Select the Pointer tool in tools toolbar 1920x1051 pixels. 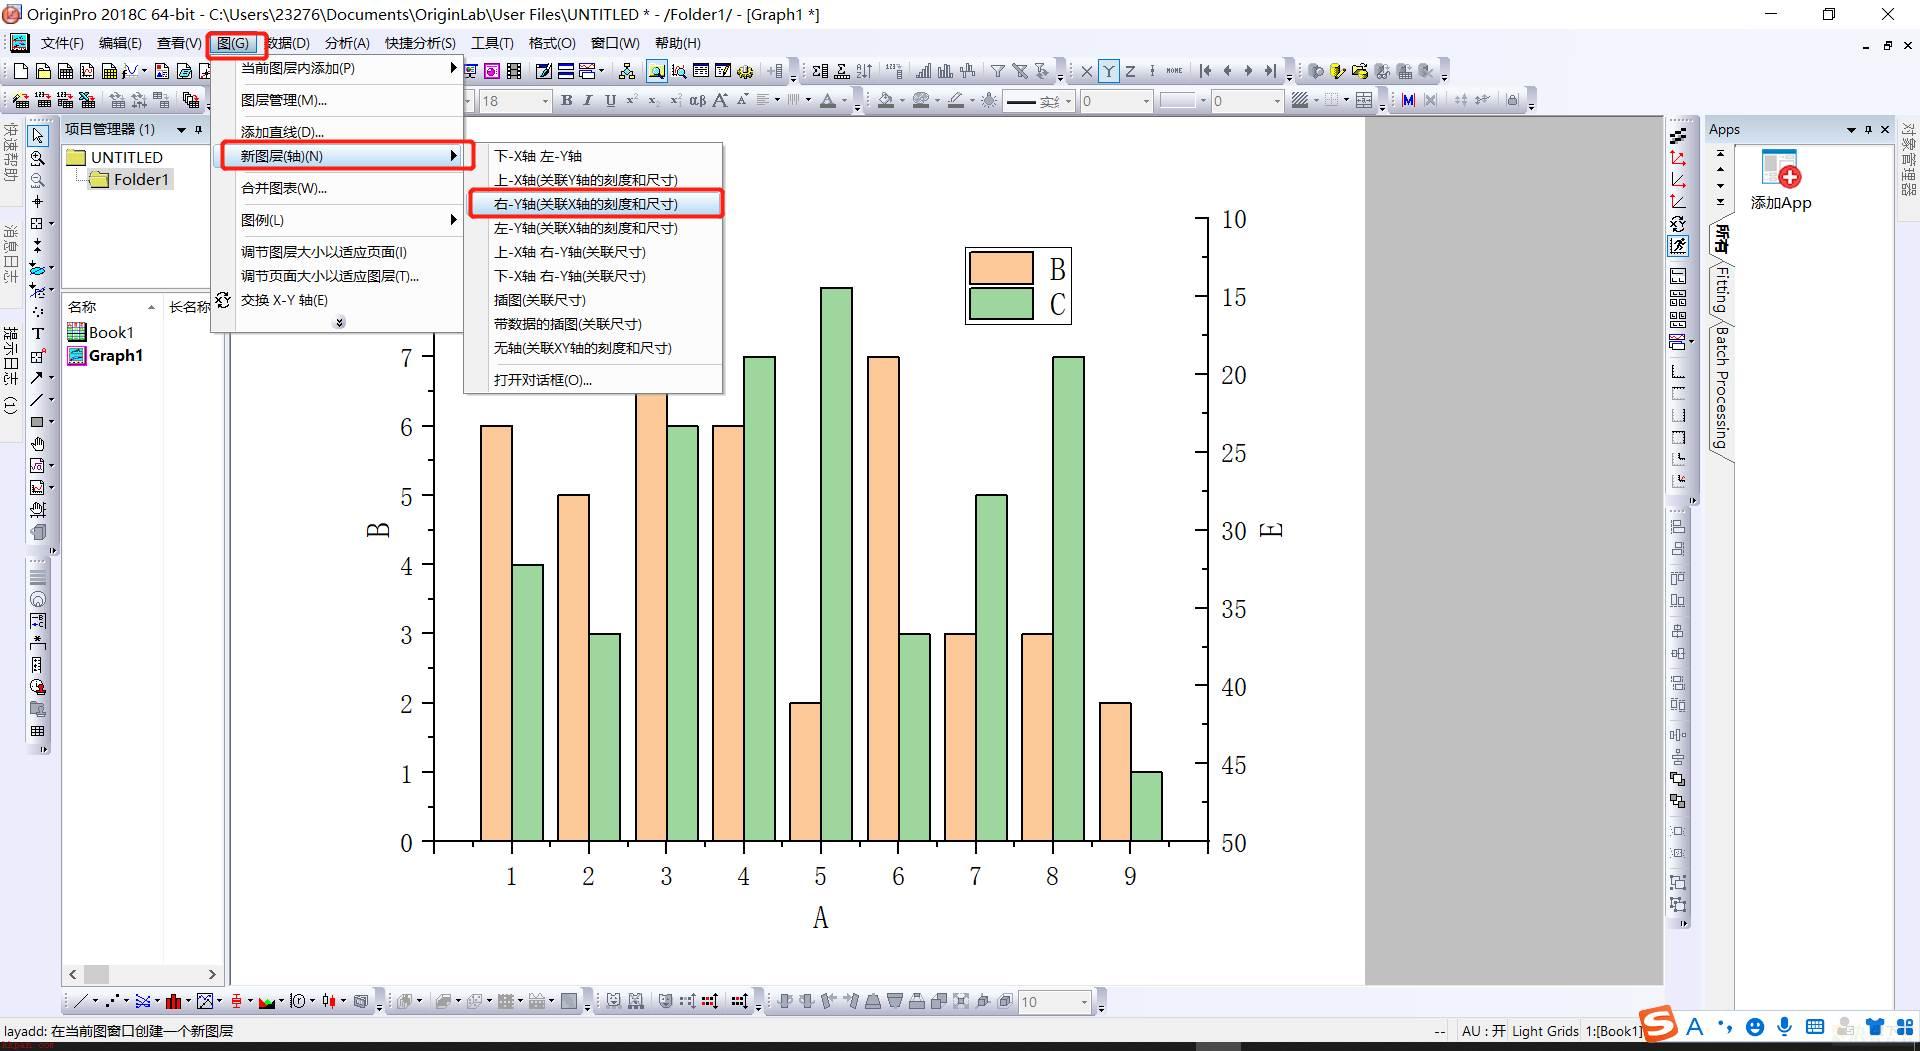click(38, 135)
